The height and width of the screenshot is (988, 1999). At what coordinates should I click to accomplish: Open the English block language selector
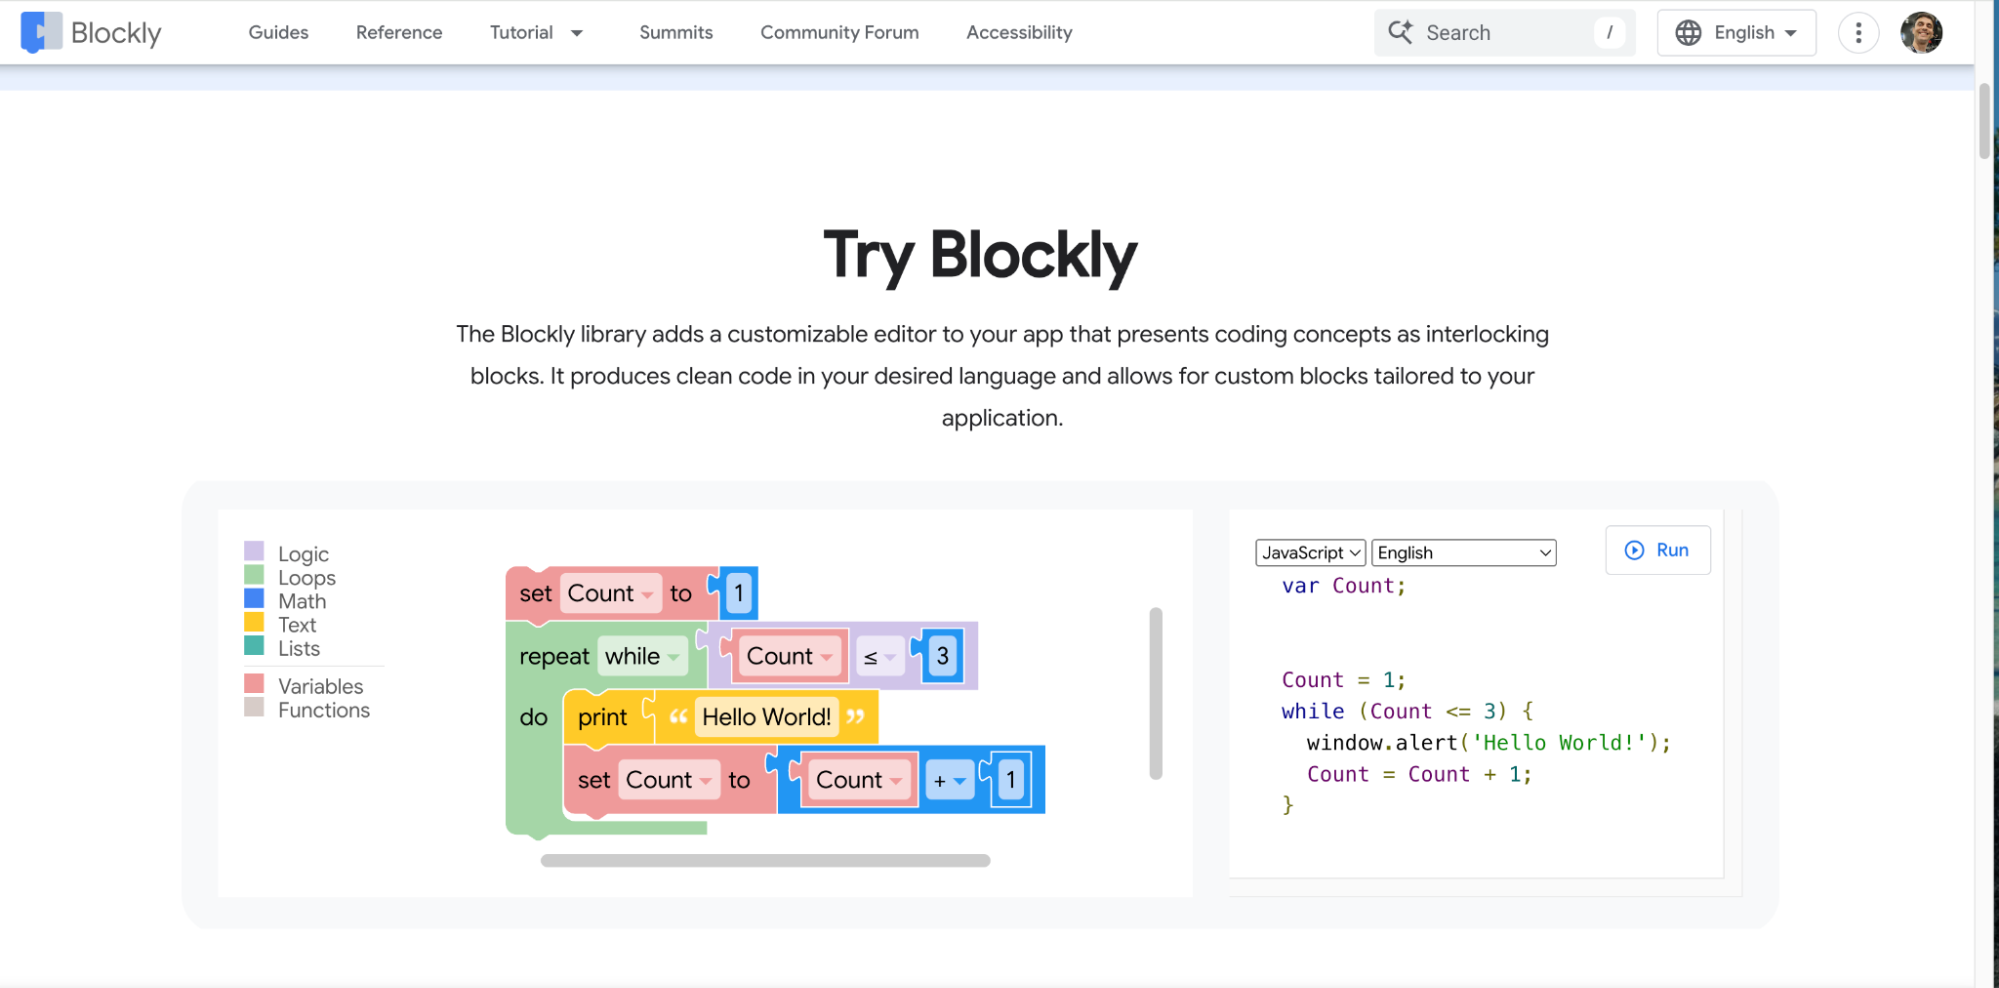coord(1463,553)
